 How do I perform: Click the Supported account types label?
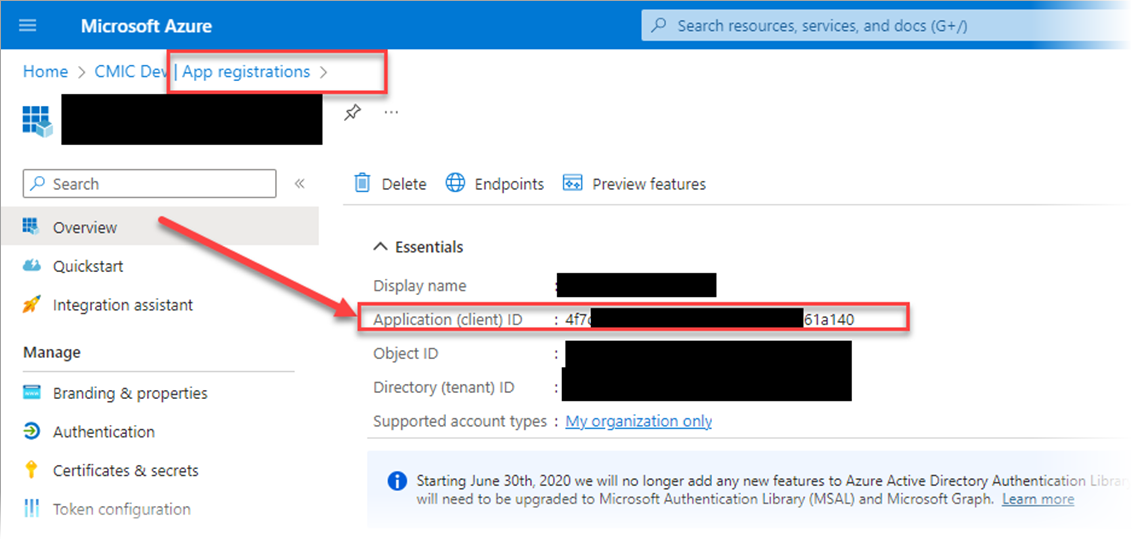click(x=460, y=421)
